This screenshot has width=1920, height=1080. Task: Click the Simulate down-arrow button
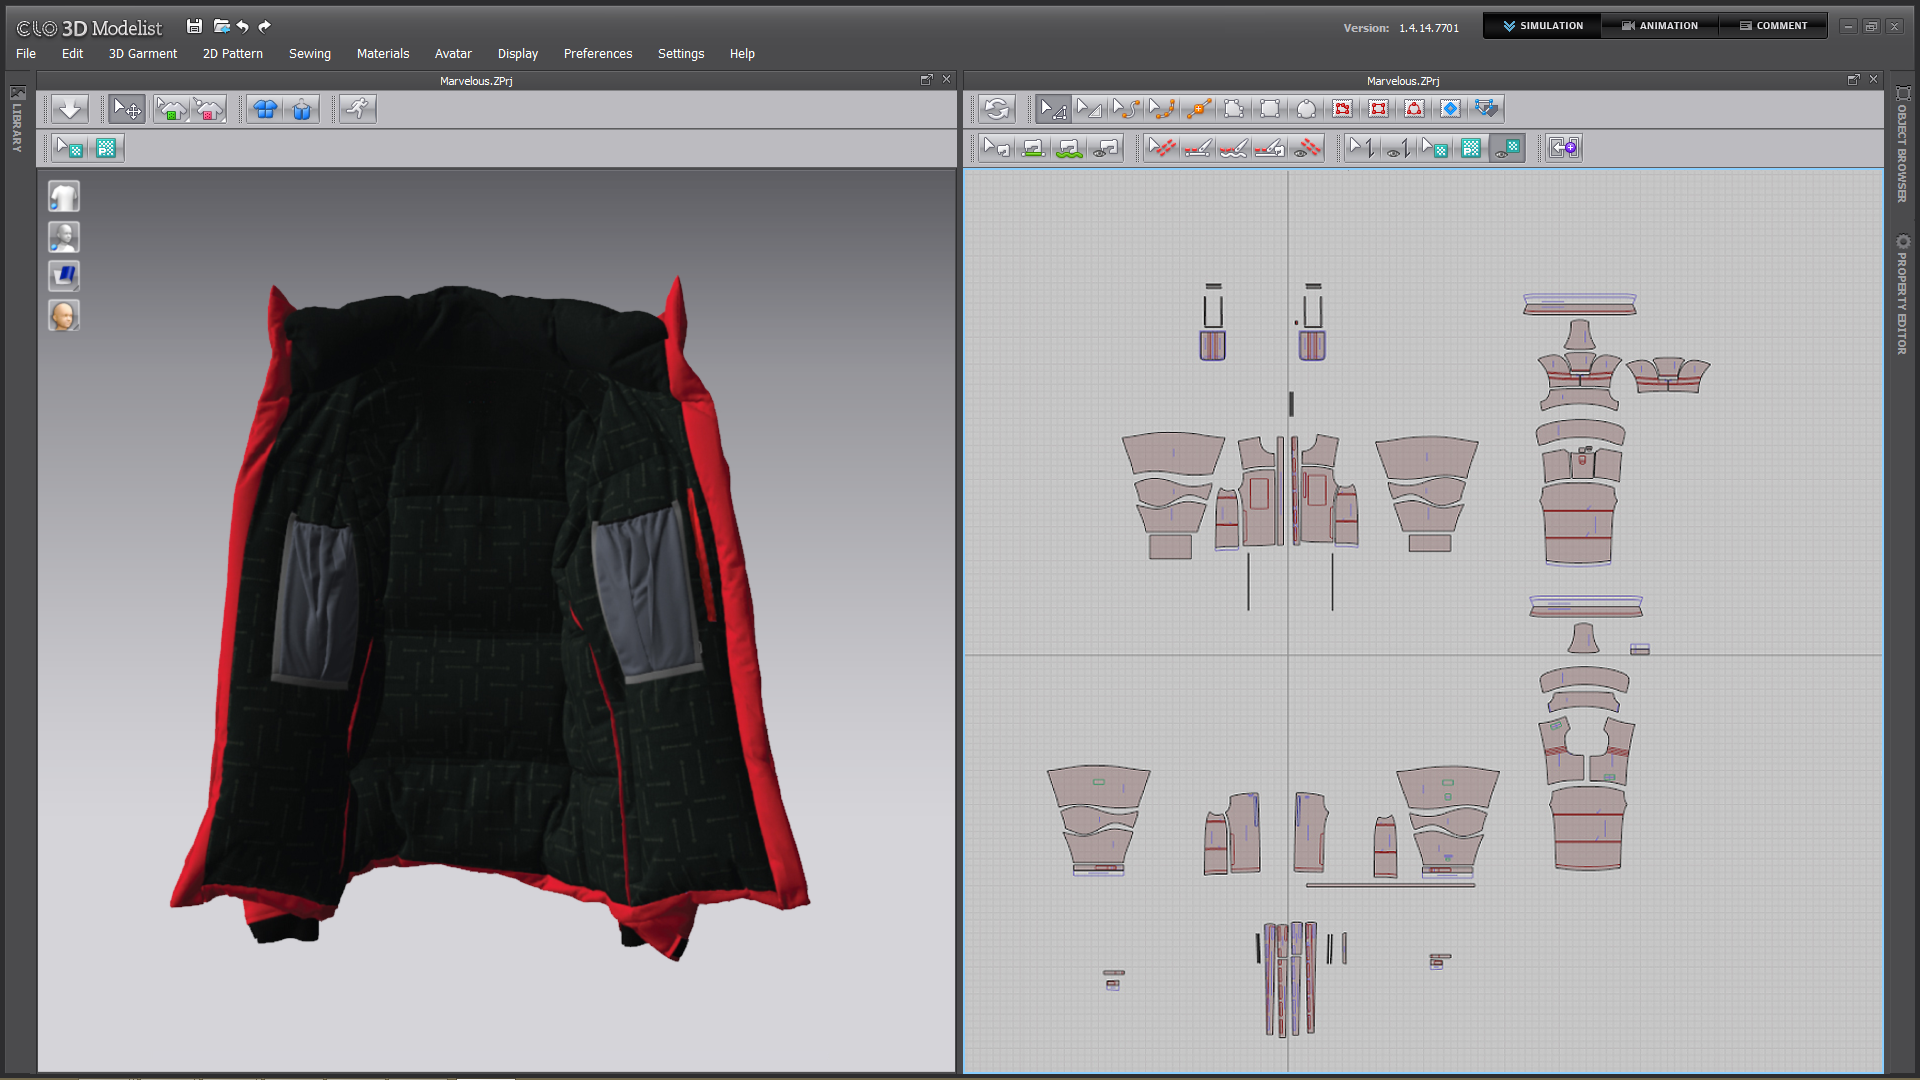69,109
